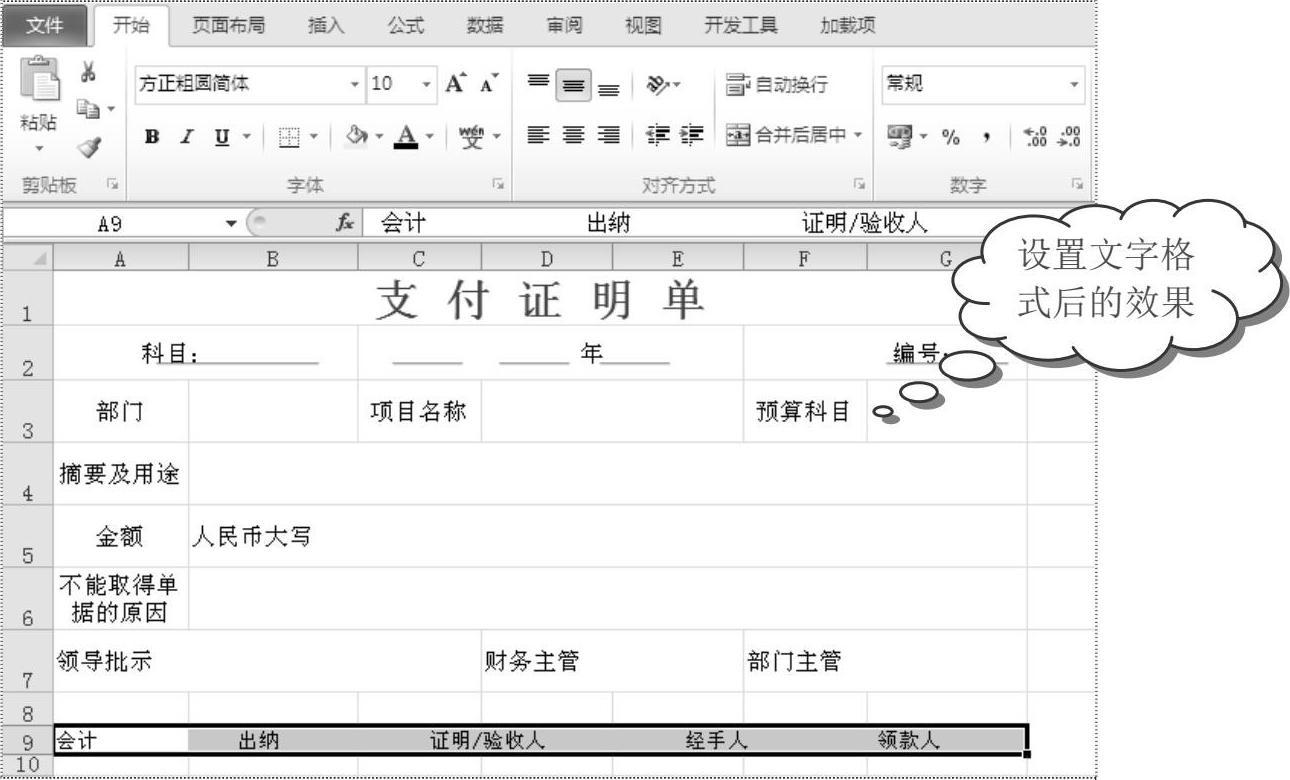Toggle bold formatting
This screenshot has height=780, width=1290.
click(x=152, y=134)
